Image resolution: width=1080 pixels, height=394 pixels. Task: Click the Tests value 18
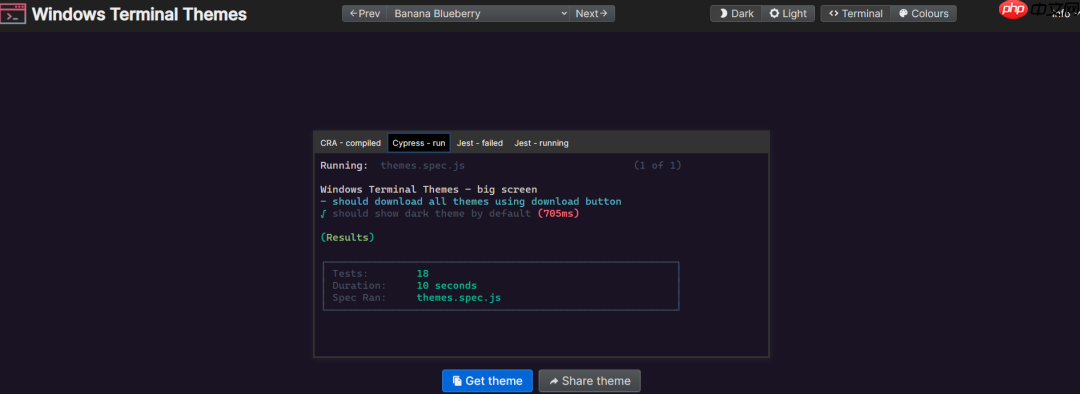[423, 273]
